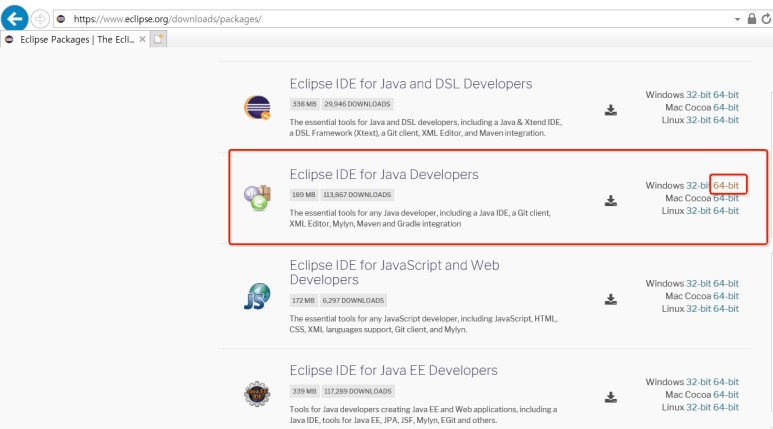Viewport: 773px width, 429px height.
Task: Download Java Developers Mac Cocoa 64-bit
Action: pos(726,198)
